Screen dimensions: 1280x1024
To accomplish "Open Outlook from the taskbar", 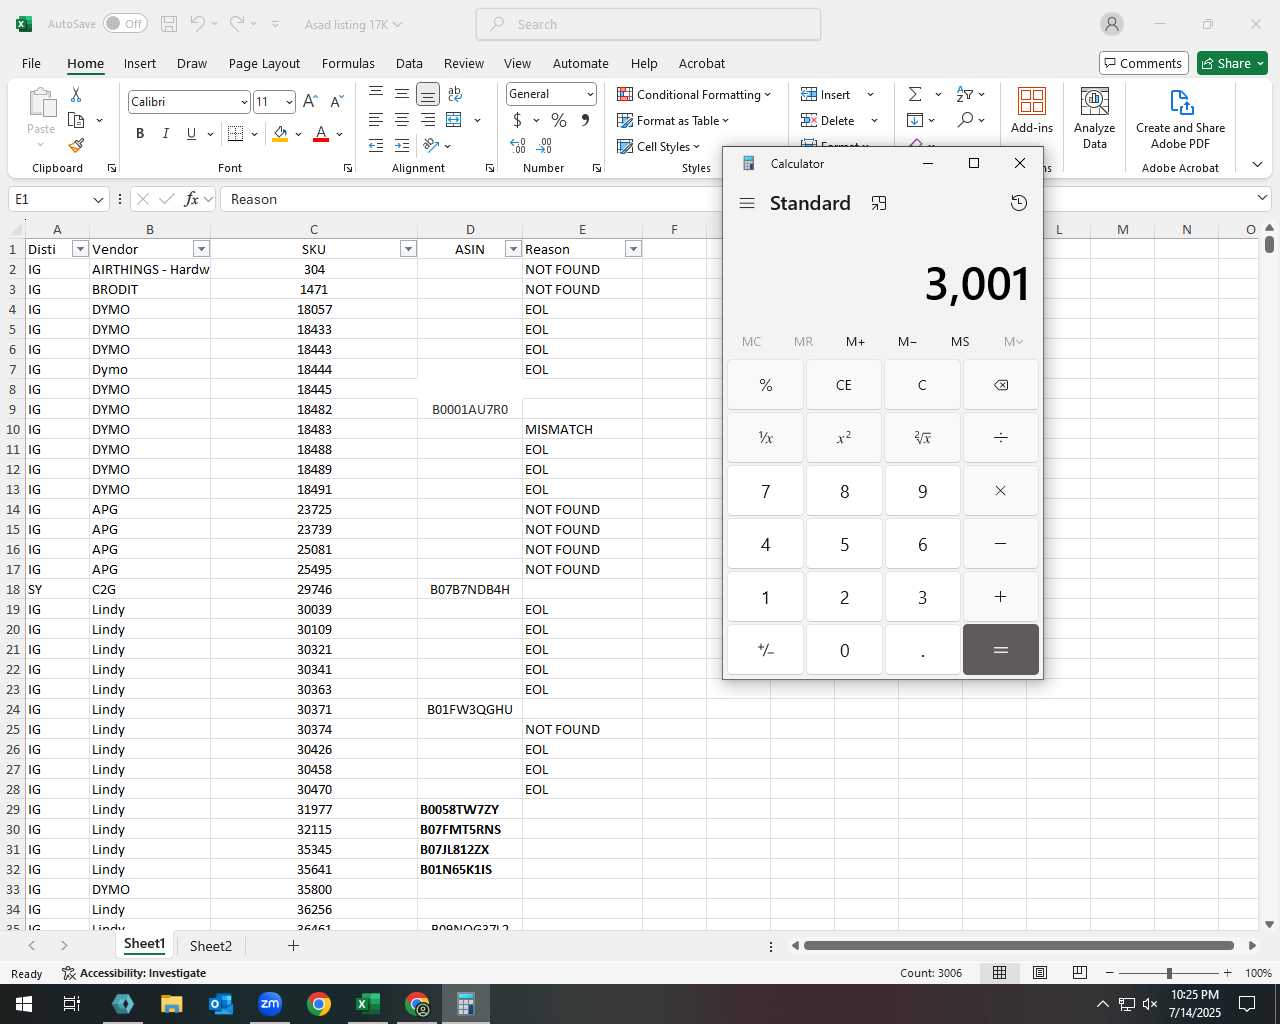I will [221, 1004].
